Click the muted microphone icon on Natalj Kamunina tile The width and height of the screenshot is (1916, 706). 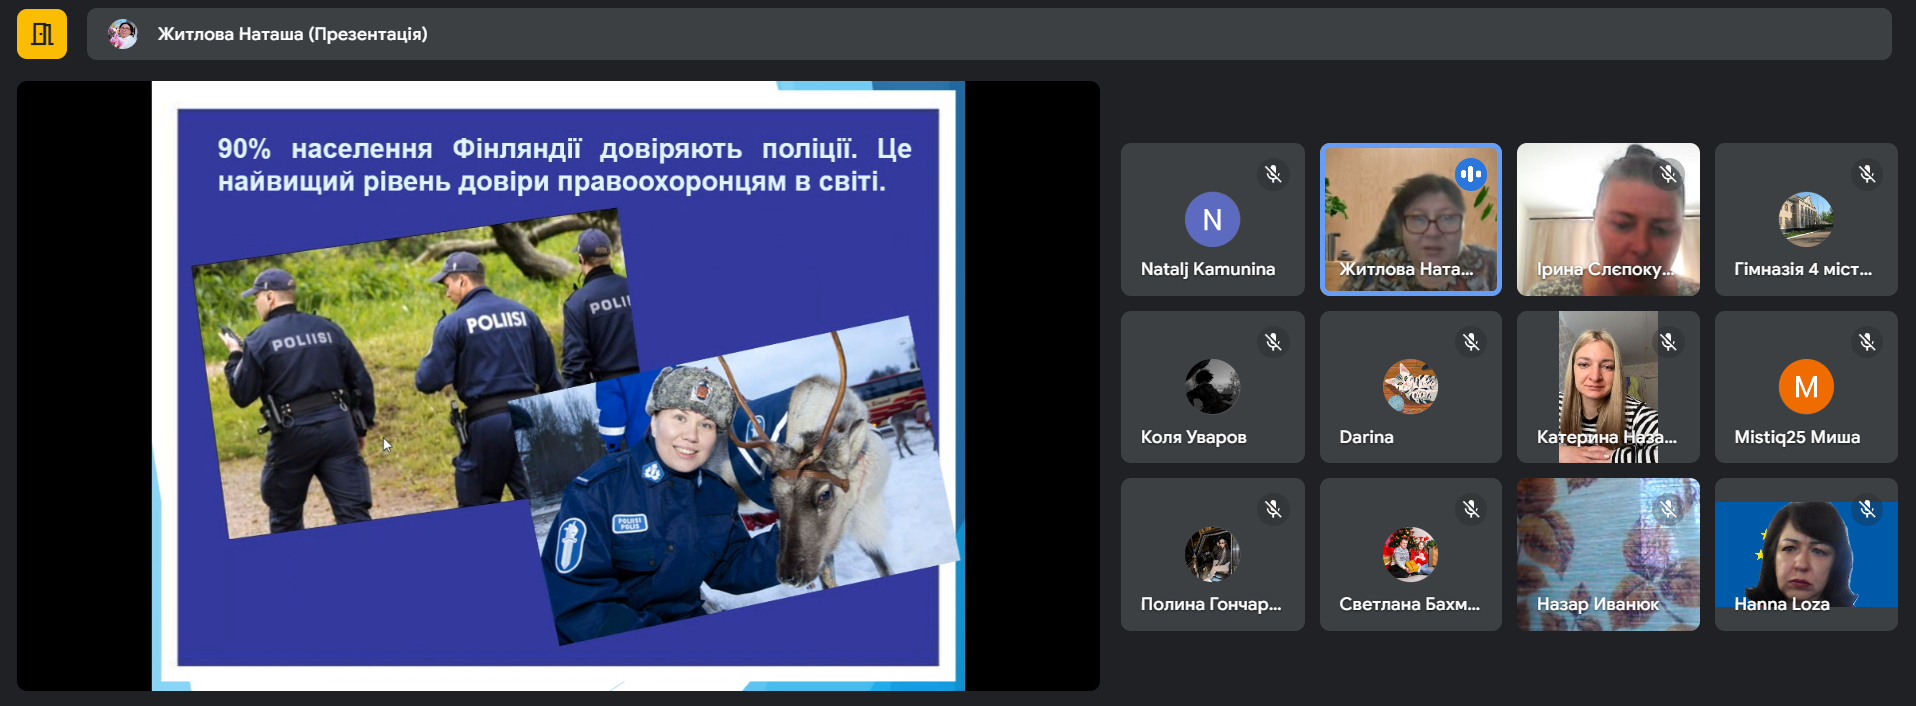pyautogui.click(x=1272, y=174)
